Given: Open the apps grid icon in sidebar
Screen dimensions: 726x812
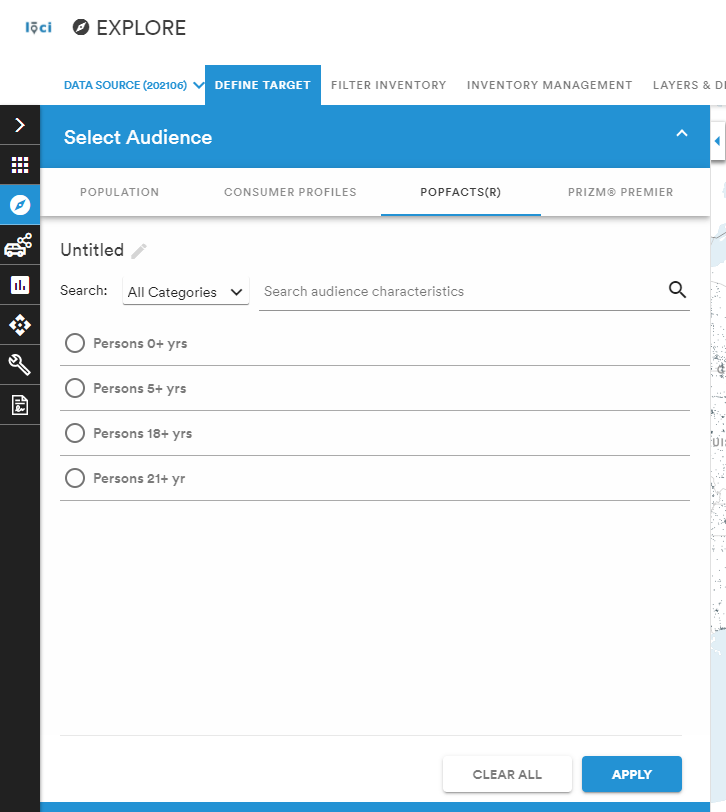Looking at the screenshot, I should 20,165.
